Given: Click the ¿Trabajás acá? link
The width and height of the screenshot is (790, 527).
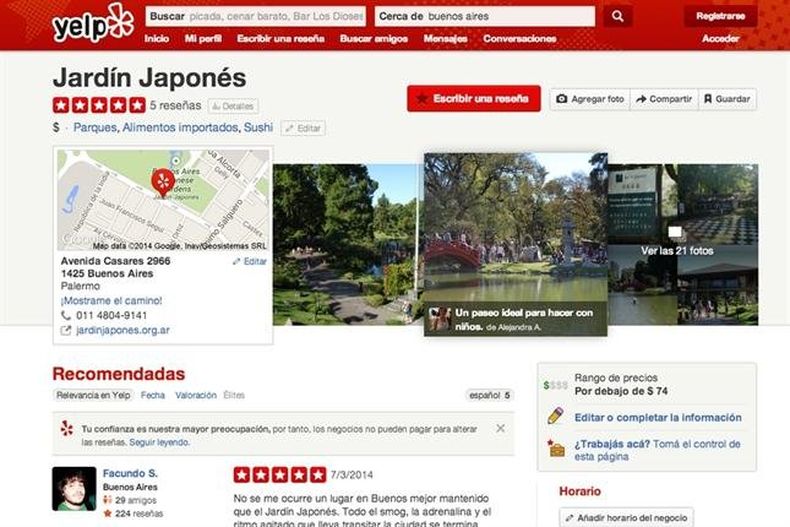Looking at the screenshot, I should pos(612,444).
